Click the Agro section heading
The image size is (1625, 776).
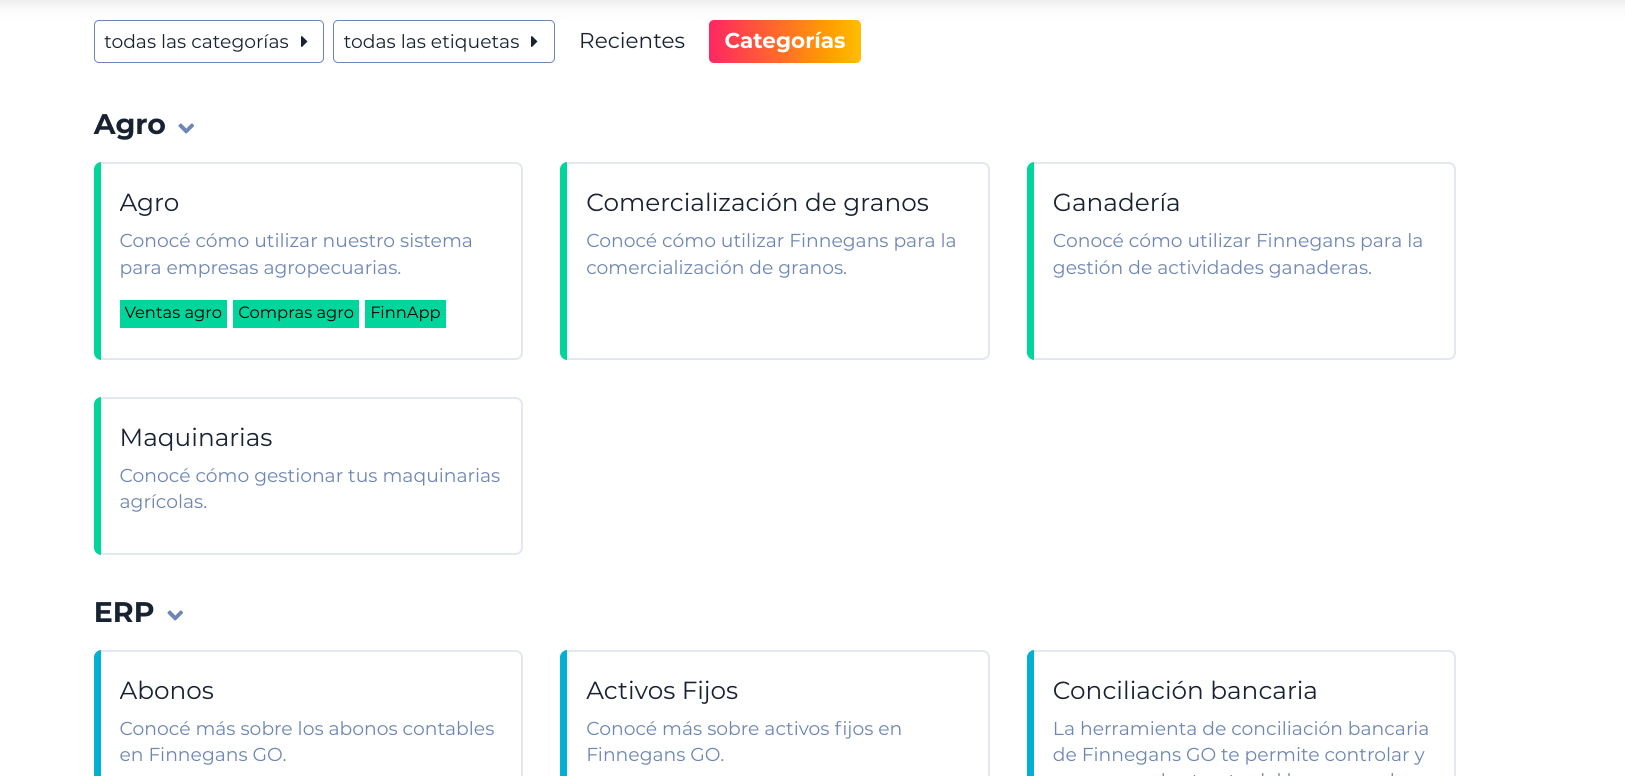[x=130, y=125]
